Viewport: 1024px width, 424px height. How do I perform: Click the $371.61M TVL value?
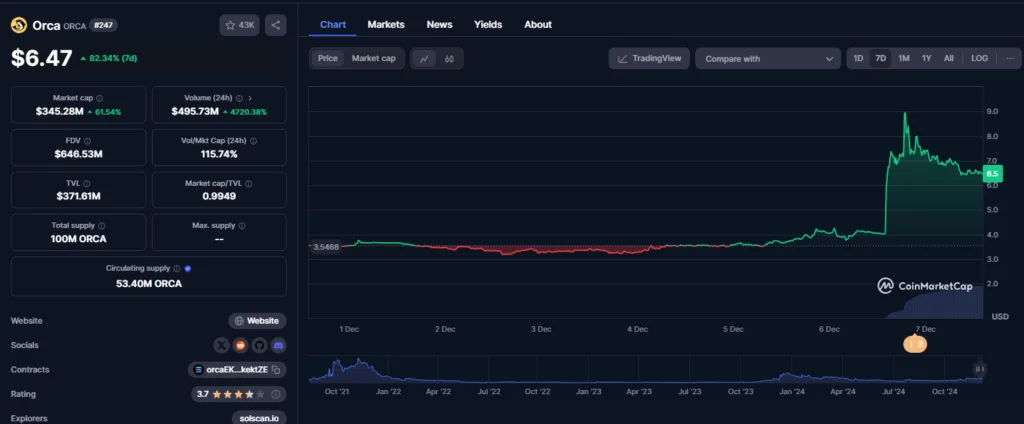[78, 196]
